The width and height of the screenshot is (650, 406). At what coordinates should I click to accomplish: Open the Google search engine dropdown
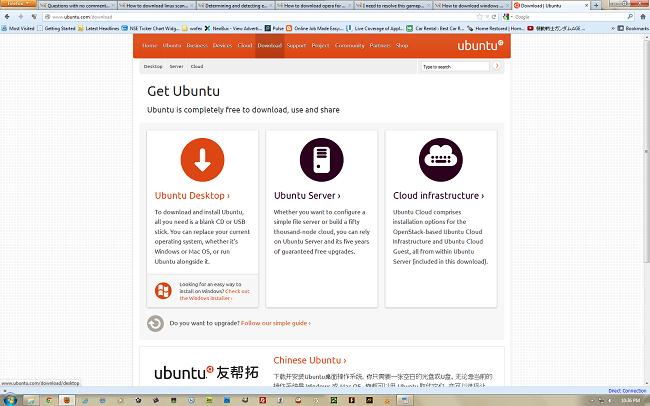pyautogui.click(x=508, y=17)
